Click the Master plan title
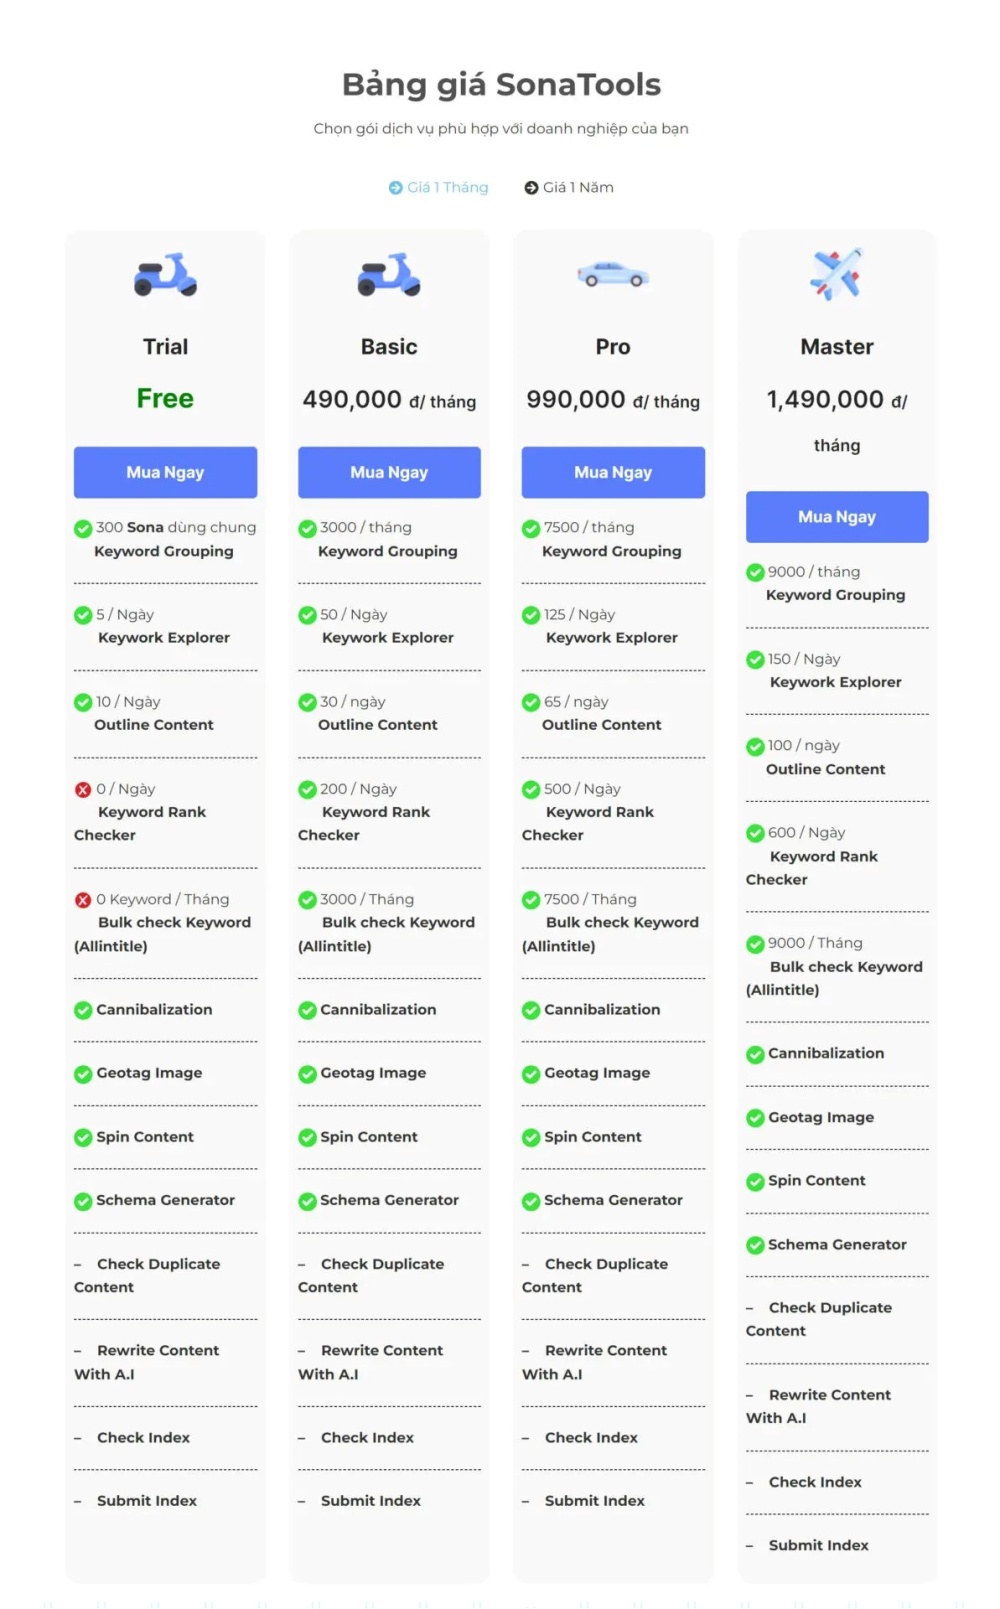Screen dimensions: 1000x1609 836,347
